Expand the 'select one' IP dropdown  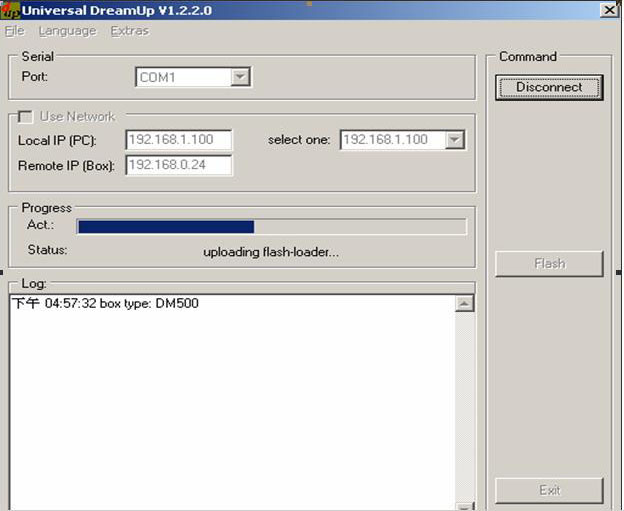[454, 140]
